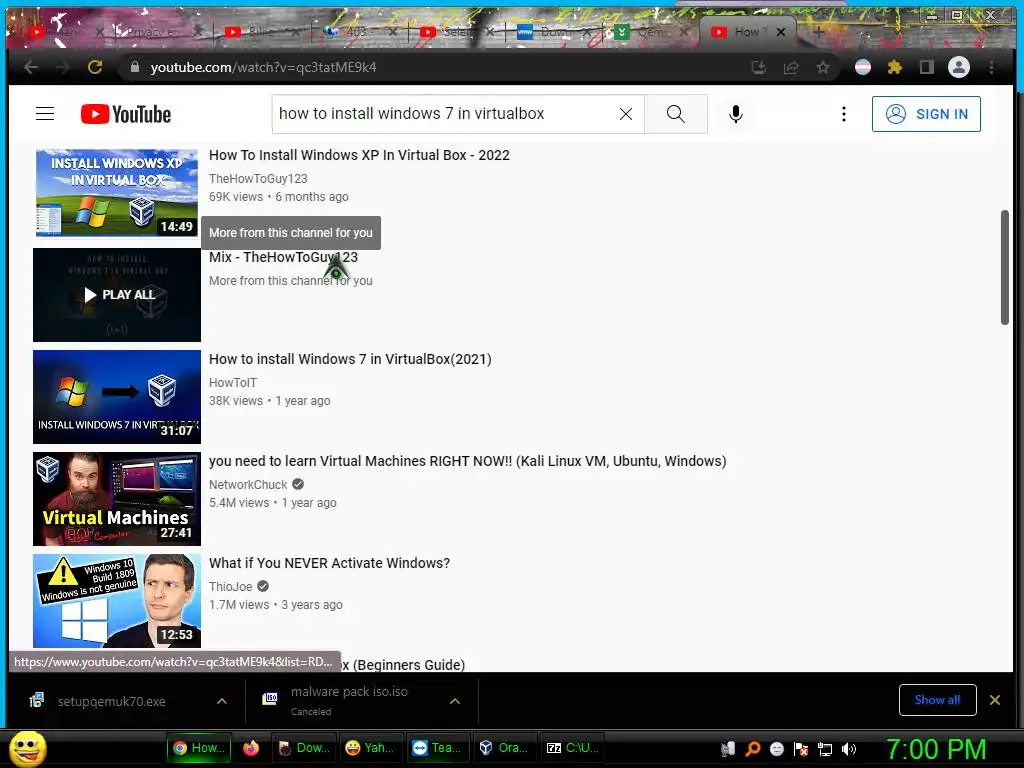Viewport: 1024px width, 768px height.
Task: Open the Yahoo 'Yah...' taskbar window
Action: pyautogui.click(x=371, y=748)
